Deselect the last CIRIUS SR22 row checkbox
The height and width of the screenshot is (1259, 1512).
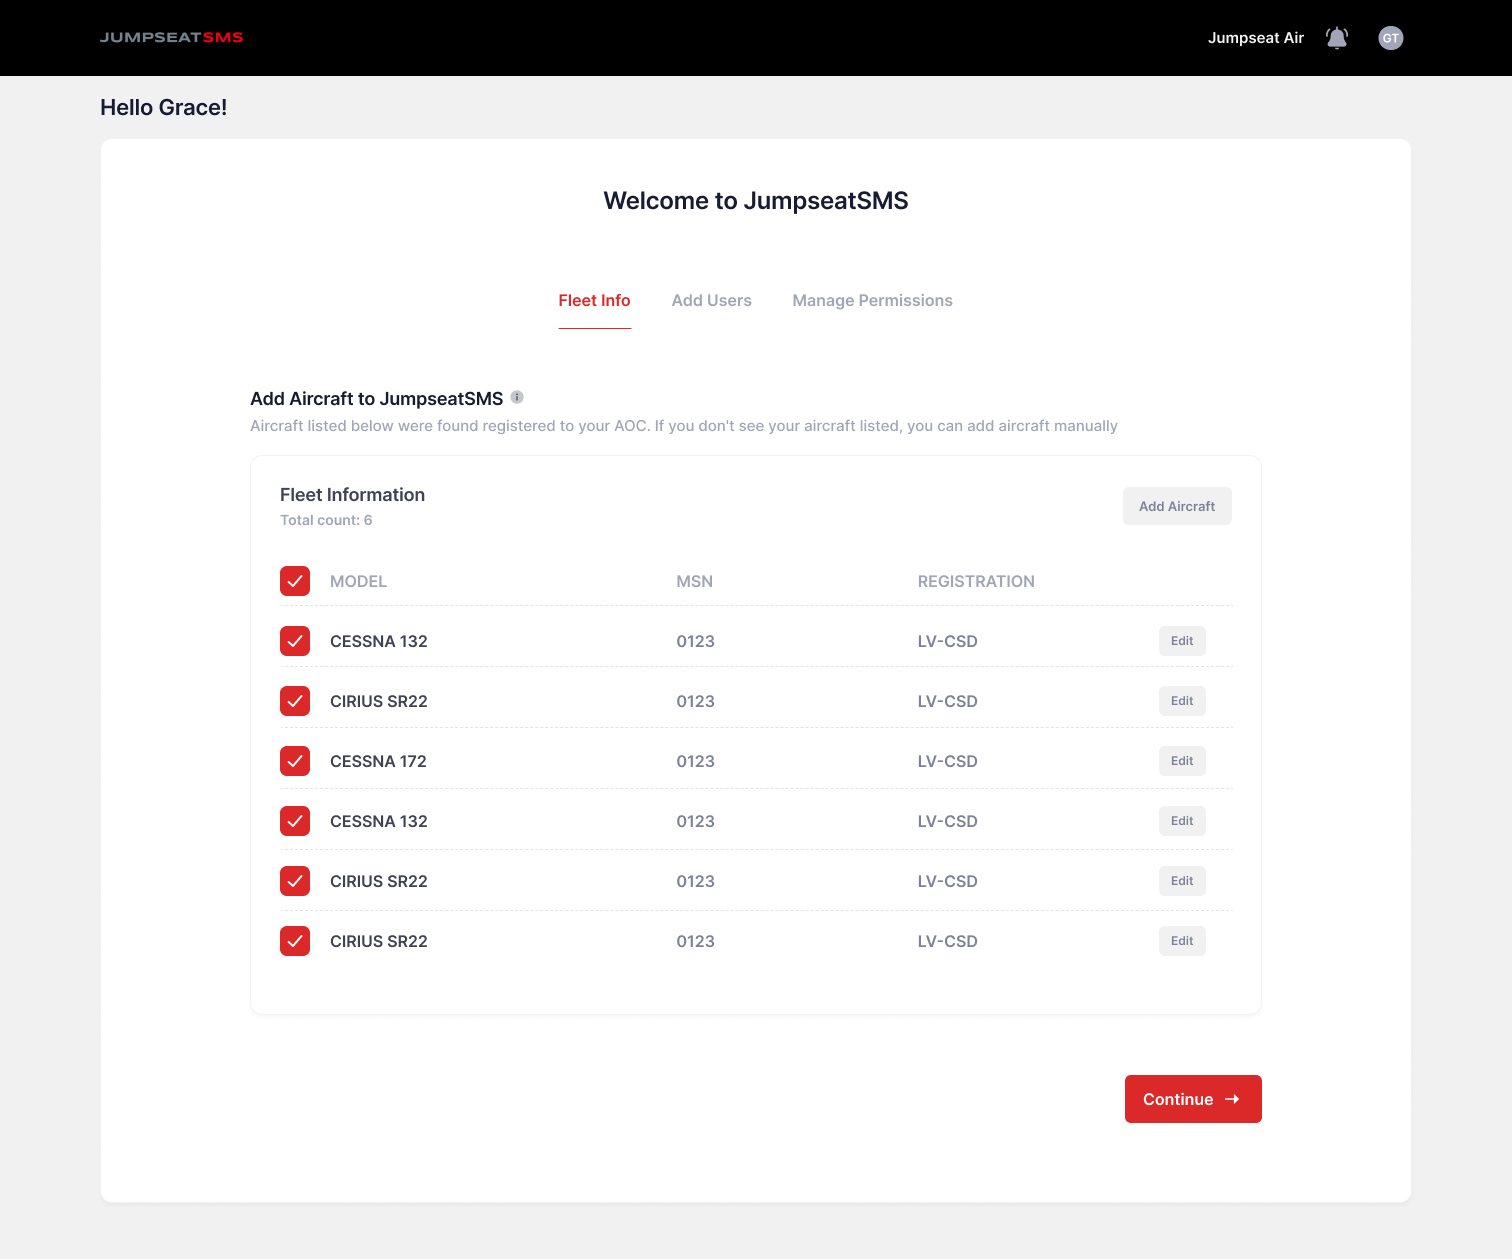coord(295,941)
